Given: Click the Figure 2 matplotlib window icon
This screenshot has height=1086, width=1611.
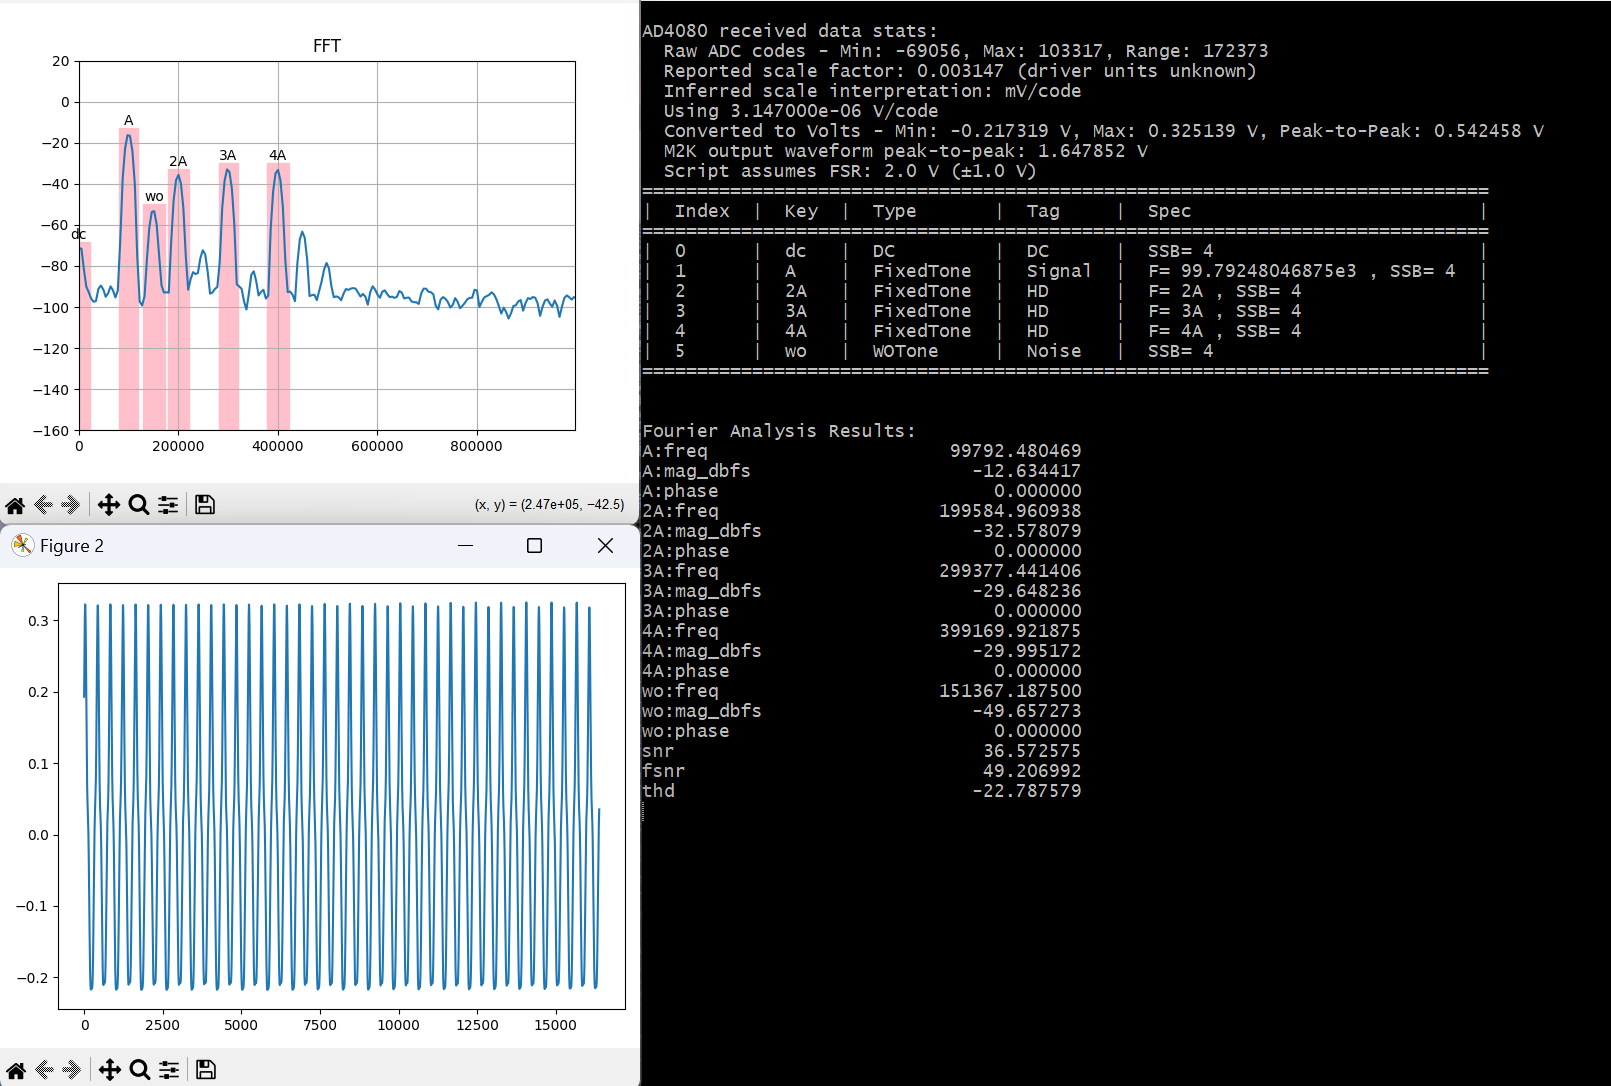Looking at the screenshot, I should tap(22, 545).
